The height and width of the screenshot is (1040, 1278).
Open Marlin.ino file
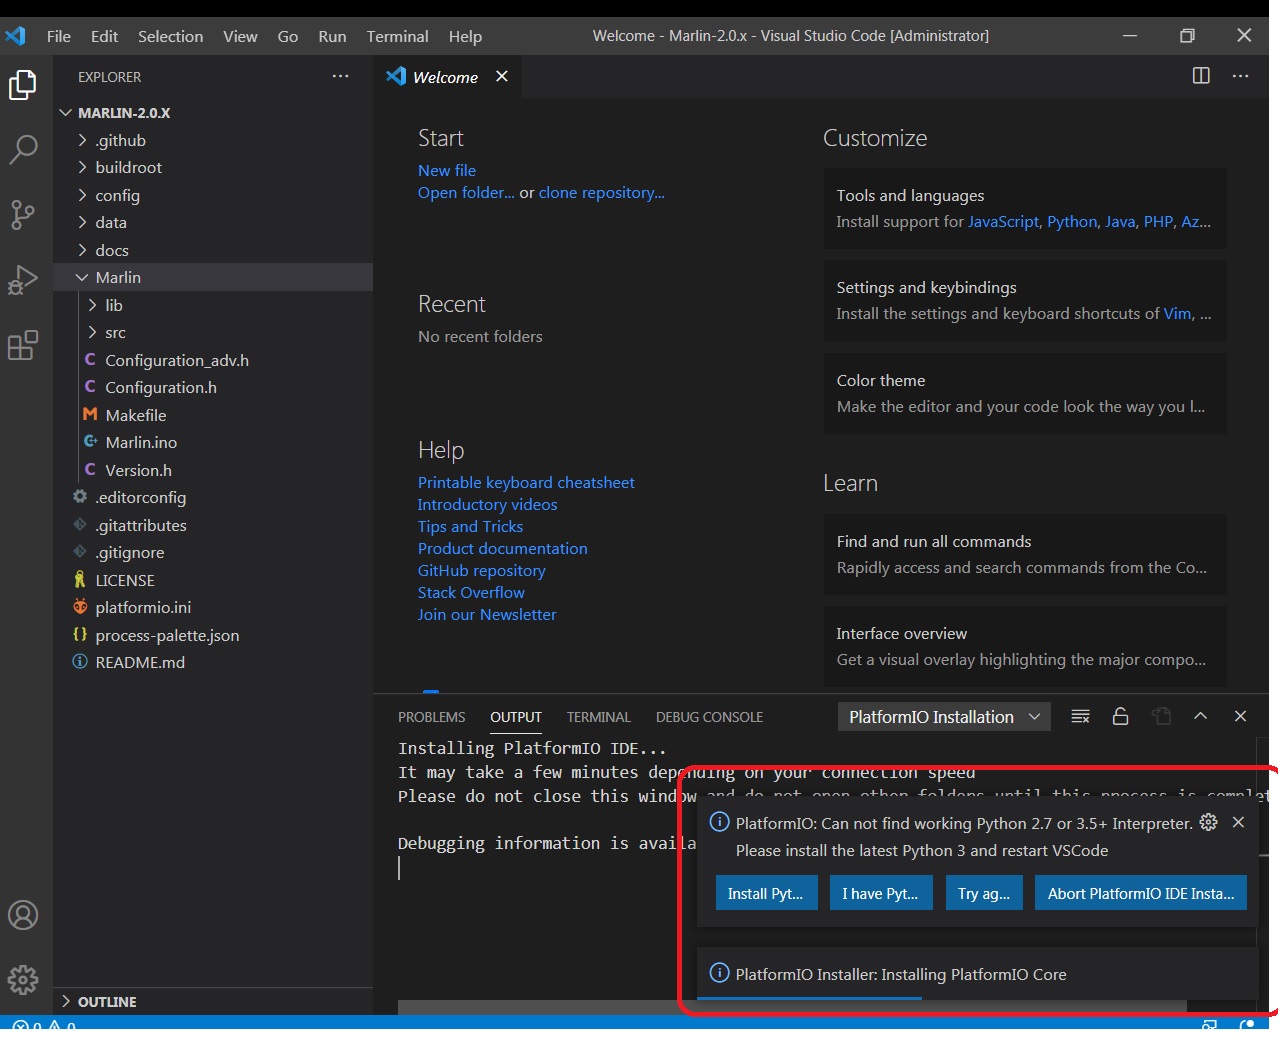(141, 442)
